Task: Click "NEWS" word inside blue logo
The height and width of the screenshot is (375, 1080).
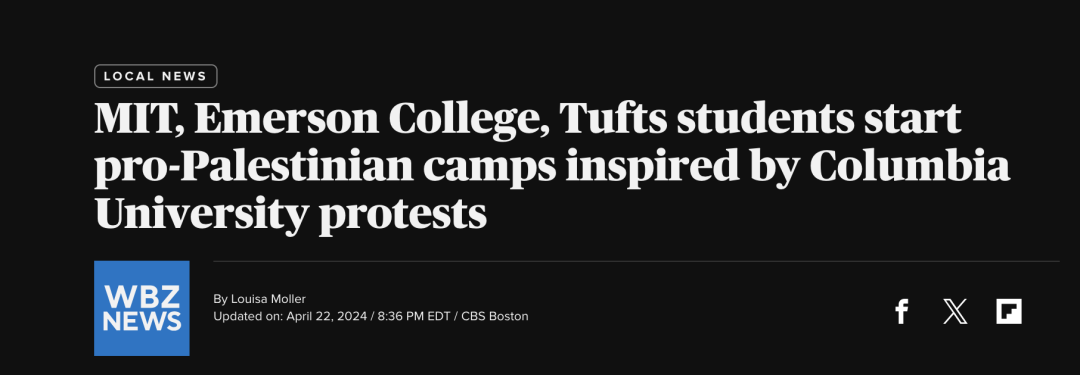Action: (x=142, y=321)
